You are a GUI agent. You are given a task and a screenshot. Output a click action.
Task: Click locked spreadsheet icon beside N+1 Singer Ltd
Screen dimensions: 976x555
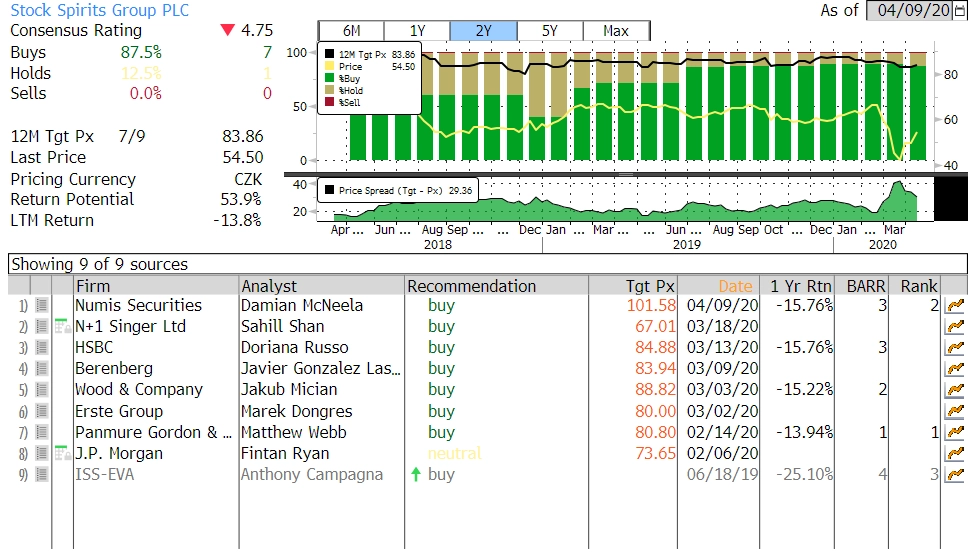pos(62,326)
